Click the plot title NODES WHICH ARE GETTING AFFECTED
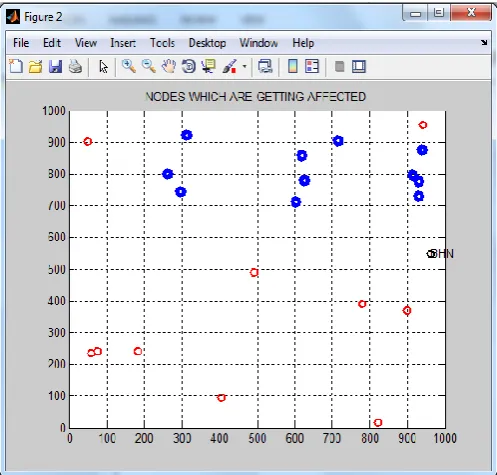Screen dimensions: 497x475 tap(256, 97)
